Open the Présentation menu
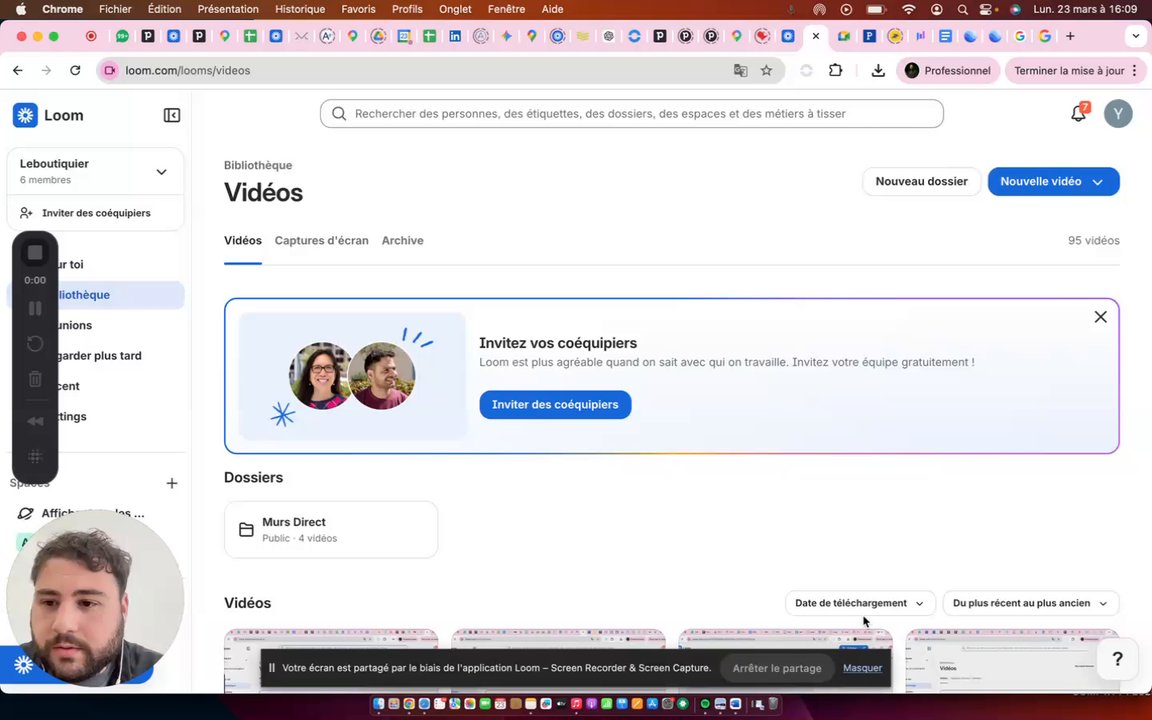This screenshot has width=1152, height=720. 228,10
